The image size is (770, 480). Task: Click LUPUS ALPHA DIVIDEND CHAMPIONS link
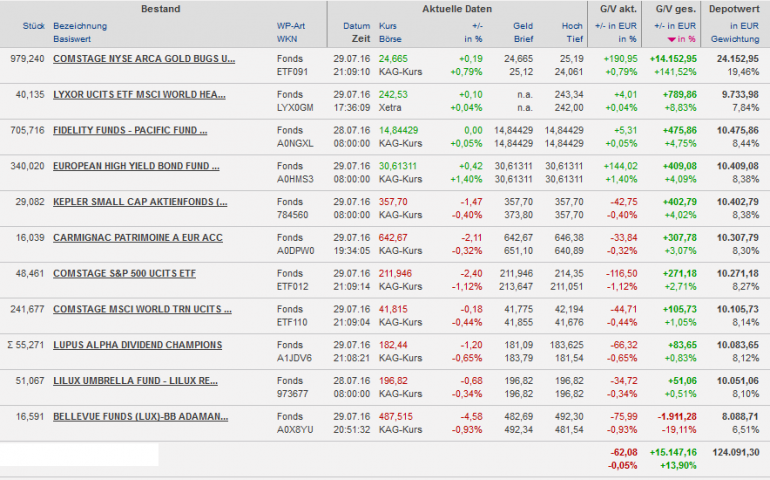coord(137,344)
